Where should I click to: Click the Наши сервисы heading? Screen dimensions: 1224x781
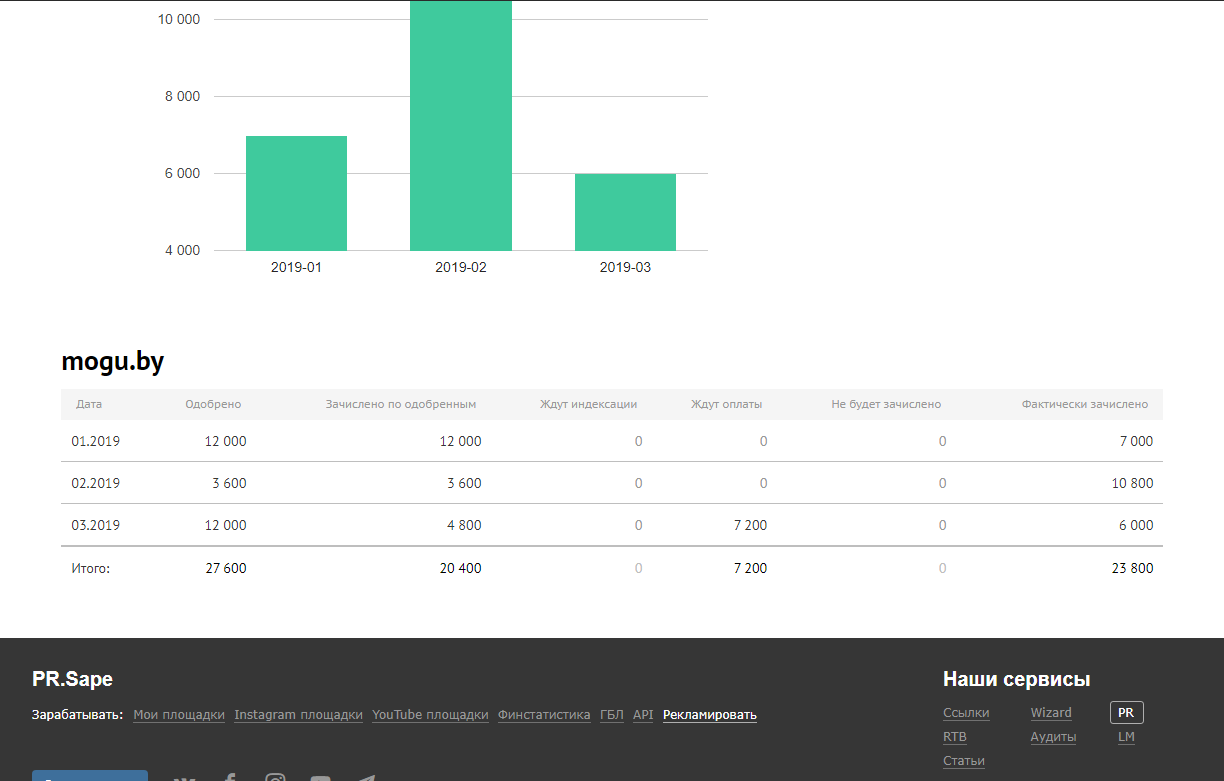(x=1016, y=679)
